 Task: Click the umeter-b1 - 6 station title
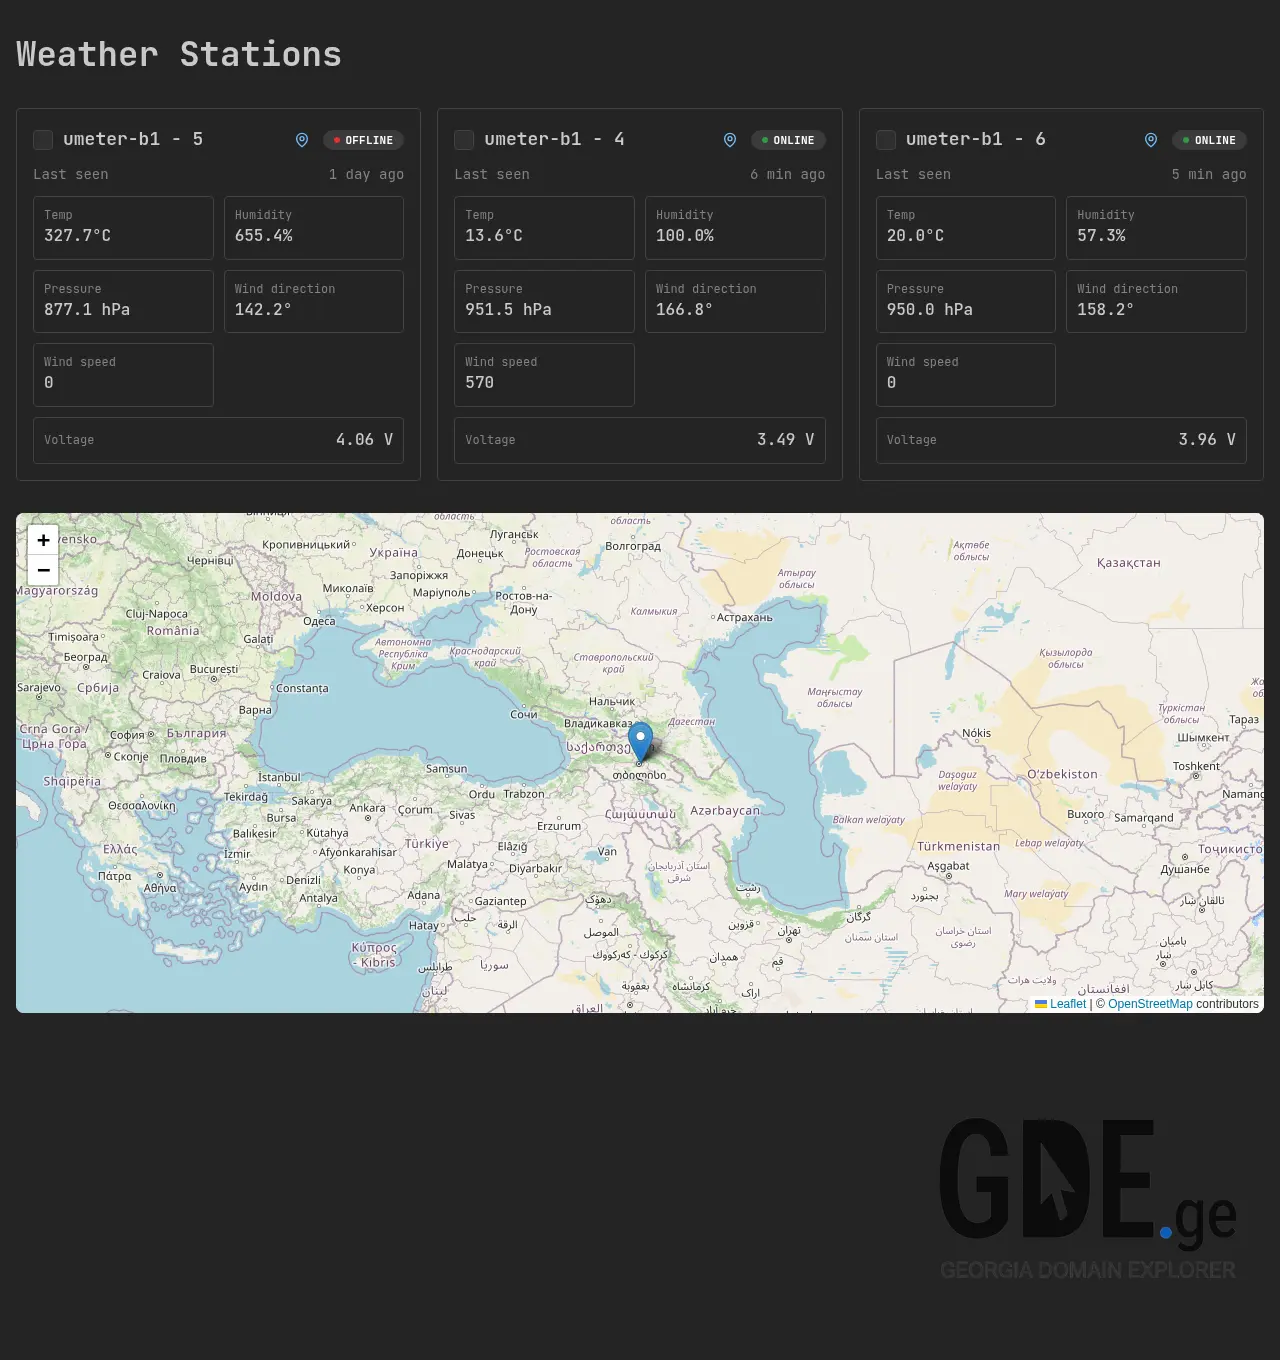click(976, 139)
